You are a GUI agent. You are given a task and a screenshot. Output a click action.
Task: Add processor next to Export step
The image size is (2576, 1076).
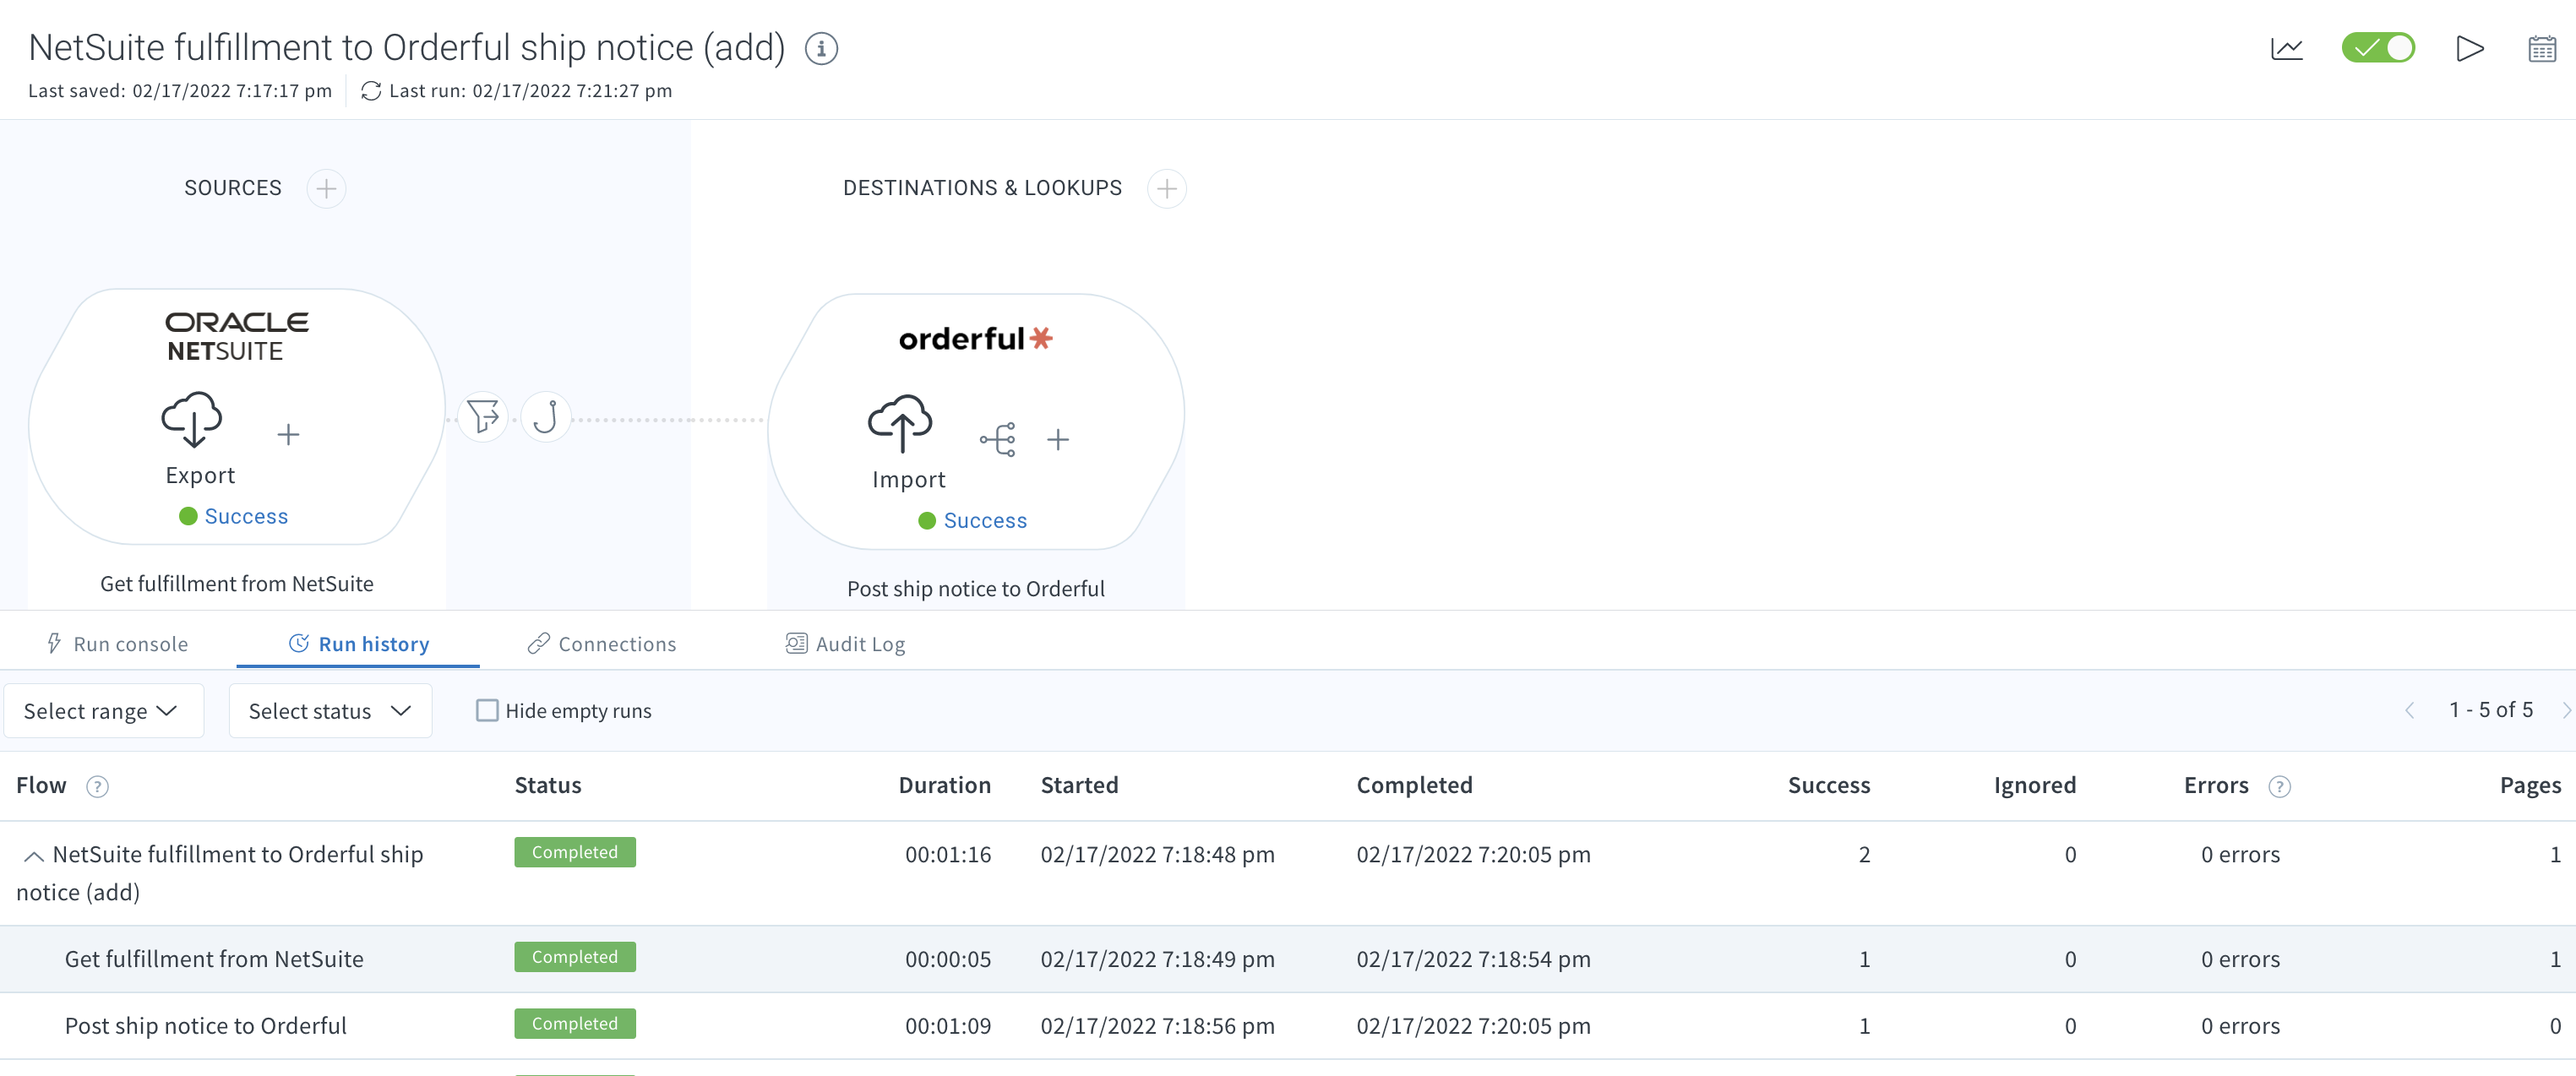(x=288, y=434)
